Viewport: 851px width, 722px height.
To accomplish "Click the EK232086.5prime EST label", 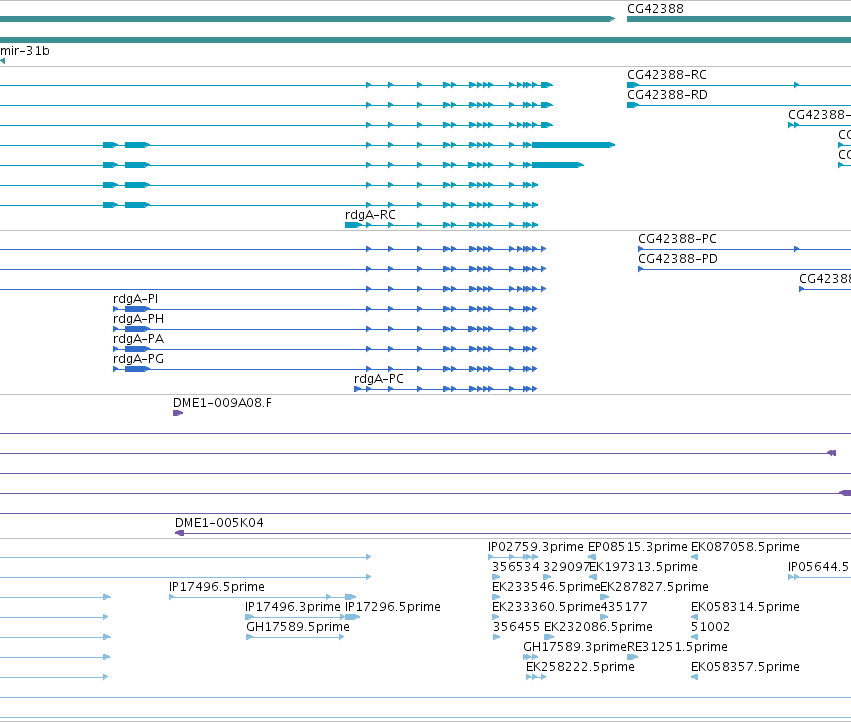I will tap(598, 628).
